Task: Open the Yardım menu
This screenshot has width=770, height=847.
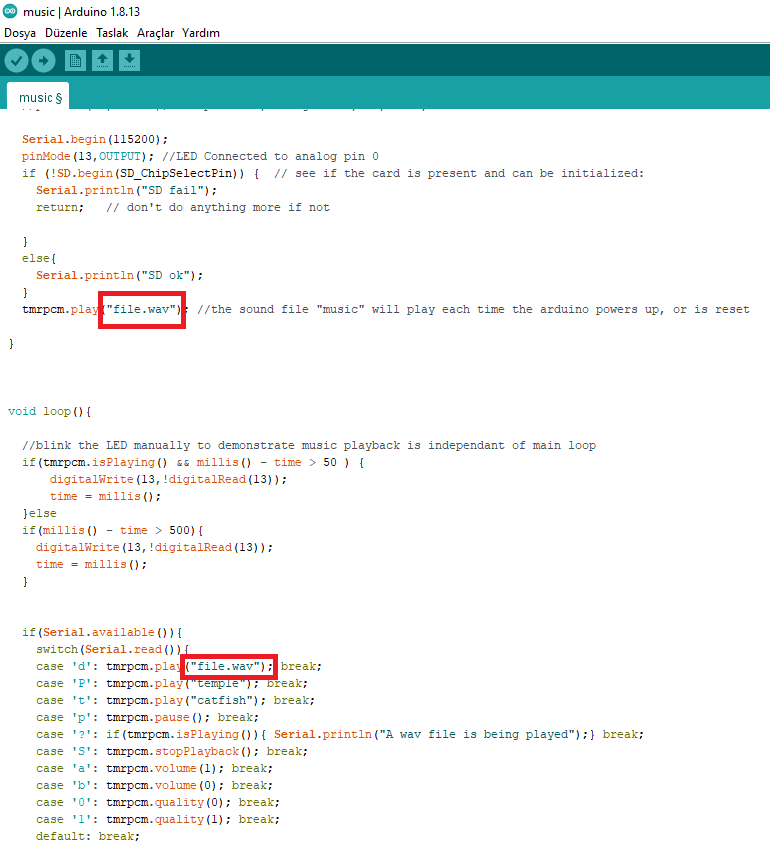Action: click(x=200, y=33)
